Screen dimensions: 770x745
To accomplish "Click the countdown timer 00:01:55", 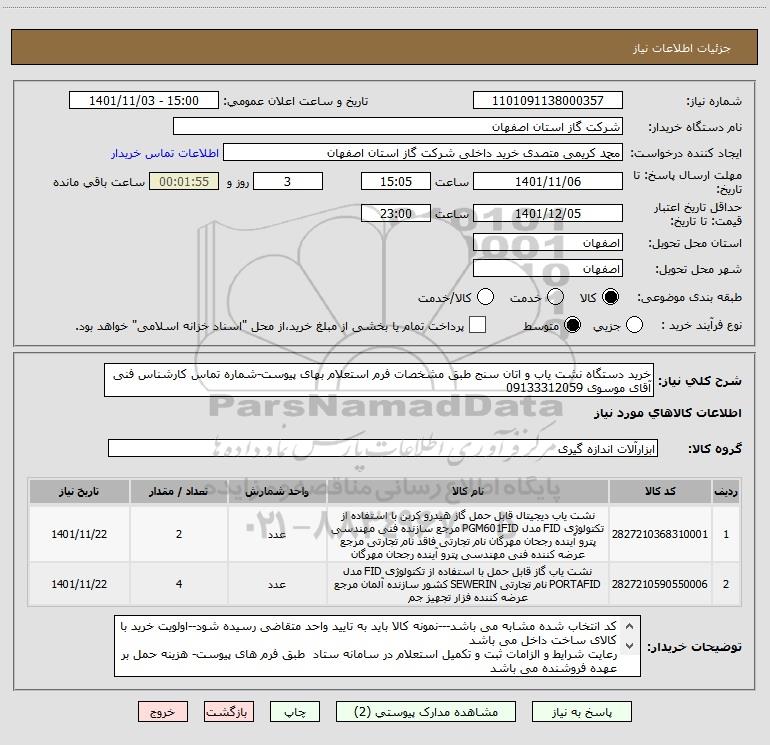I will pos(184,182).
